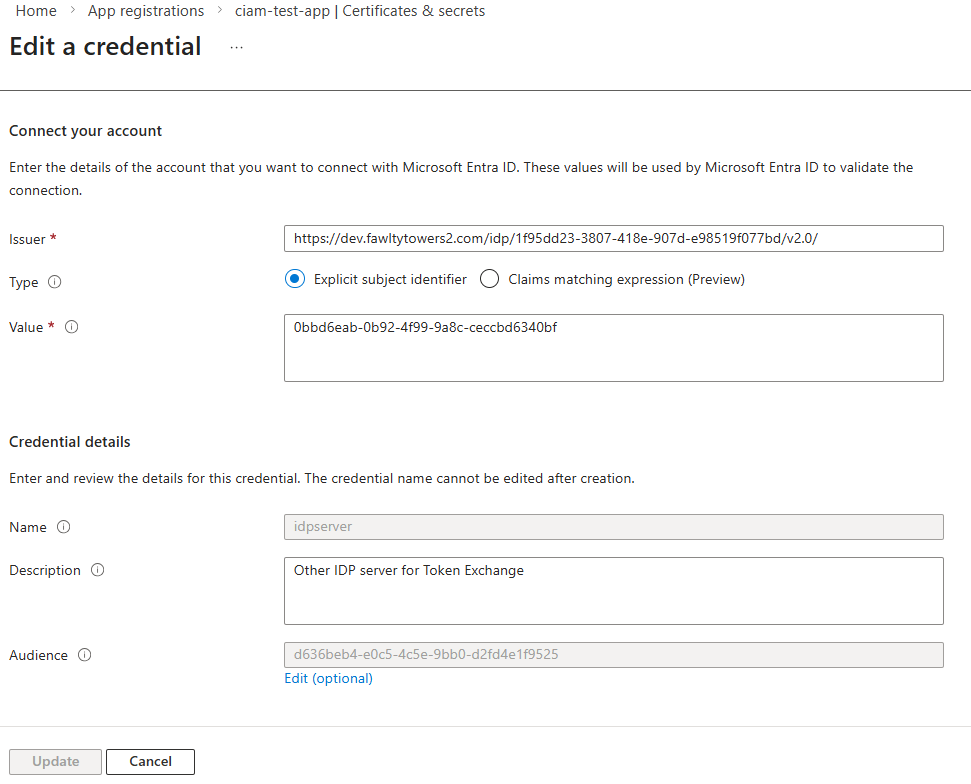This screenshot has height=784, width=971.
Task: Click the info icon next to Type
Action: [55, 283]
